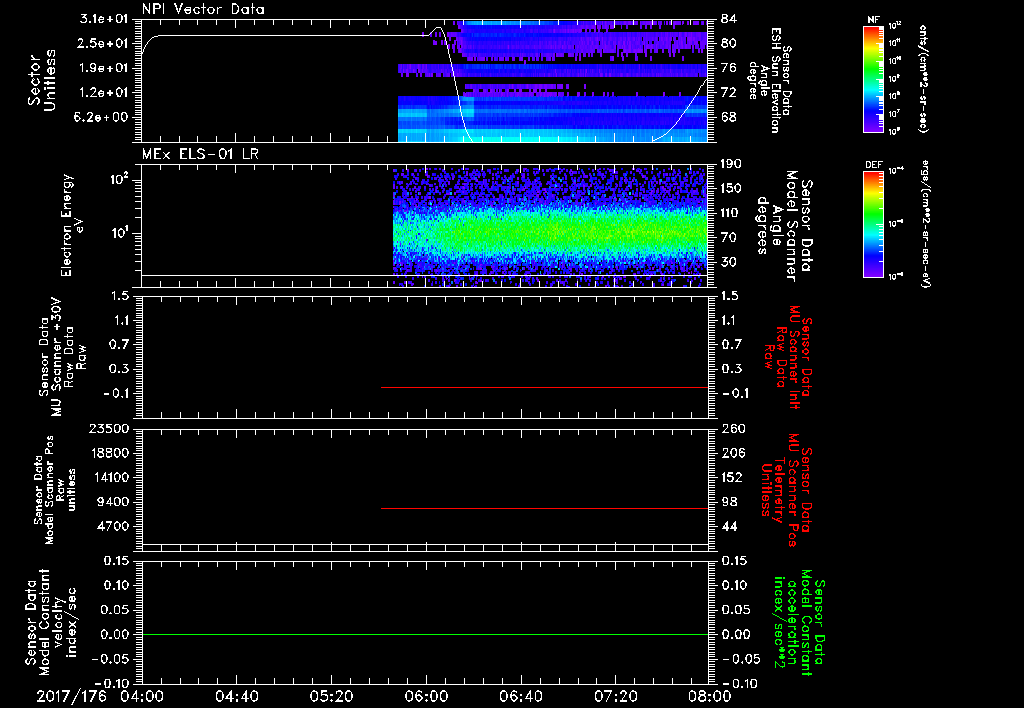Click the 'NF' label above the color bar
Viewport: 1024px width, 708px height.
873,20
